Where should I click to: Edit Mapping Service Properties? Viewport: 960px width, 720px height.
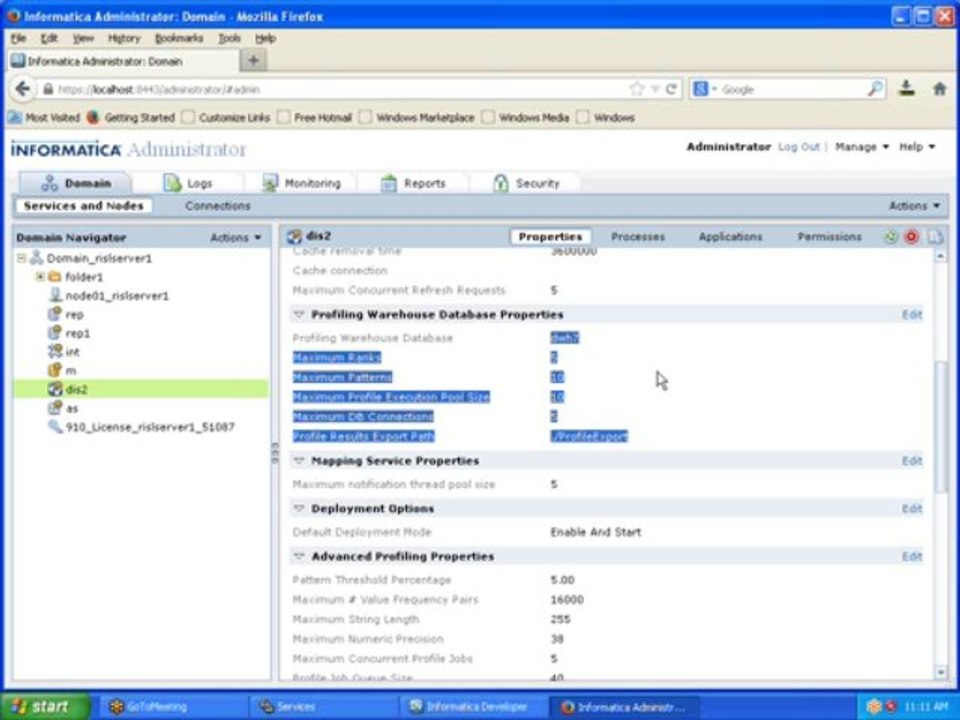912,460
